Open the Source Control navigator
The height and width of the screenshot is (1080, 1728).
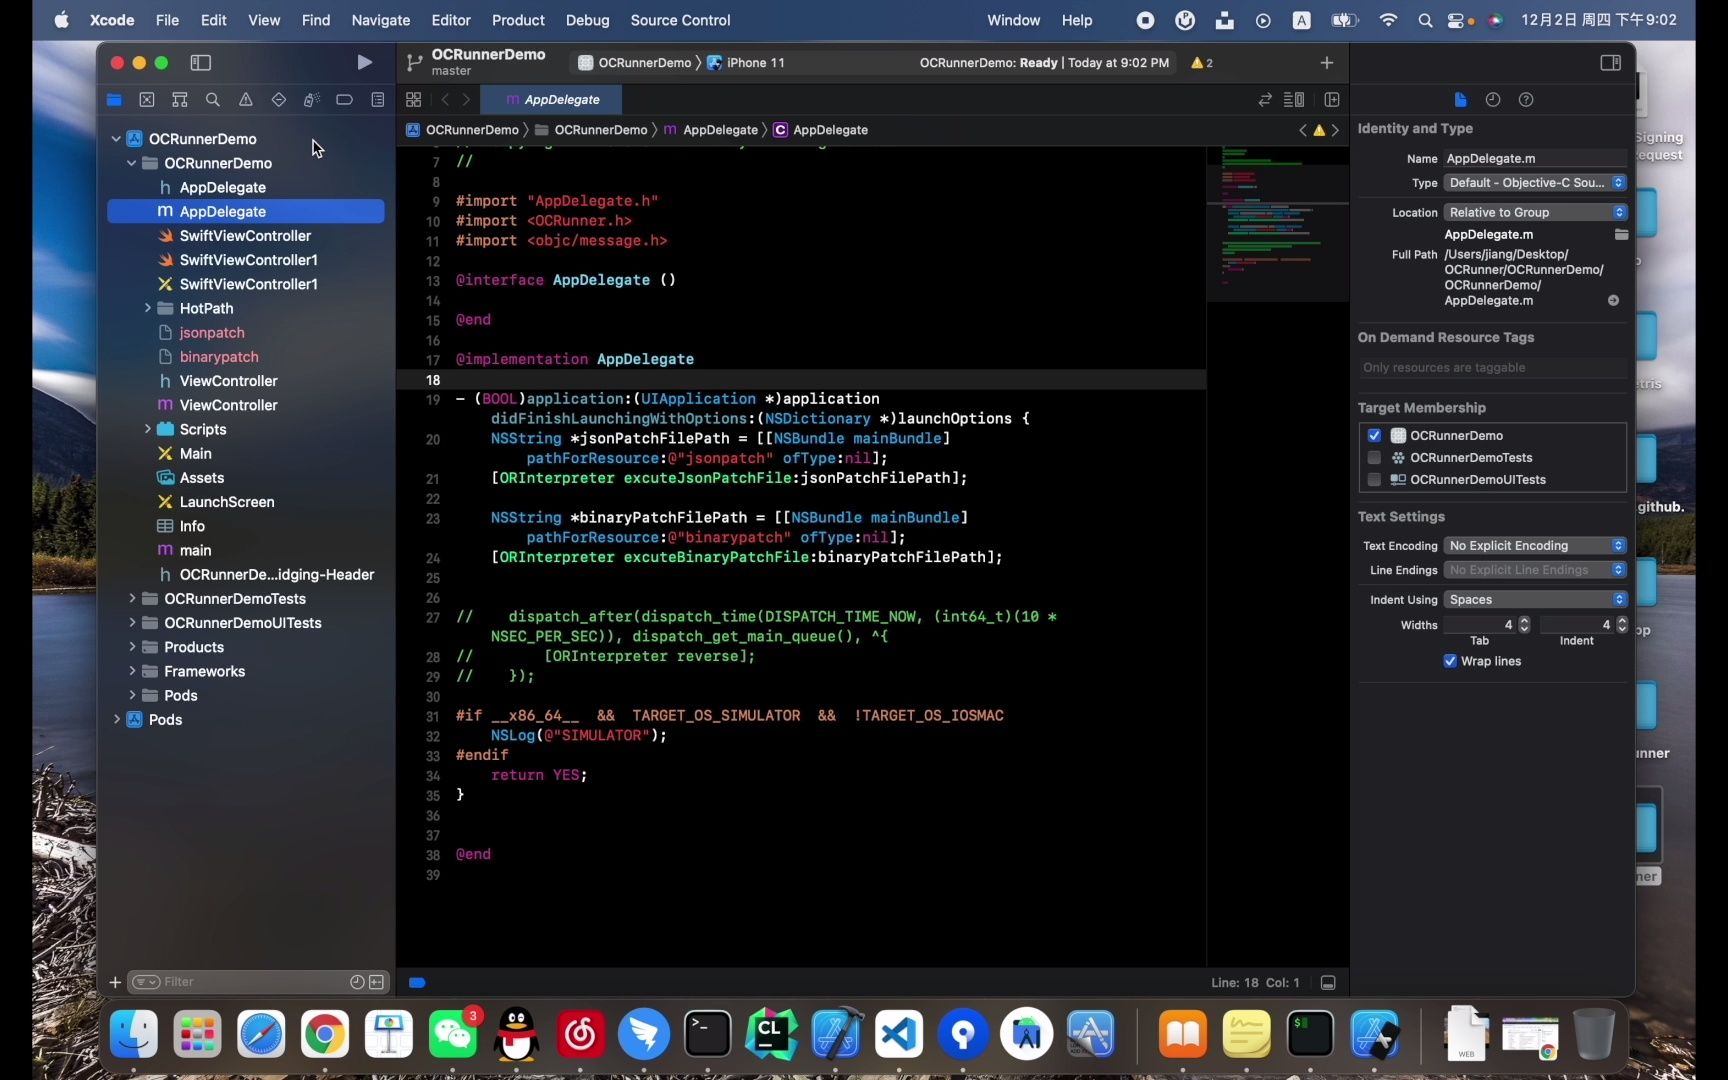[x=147, y=99]
